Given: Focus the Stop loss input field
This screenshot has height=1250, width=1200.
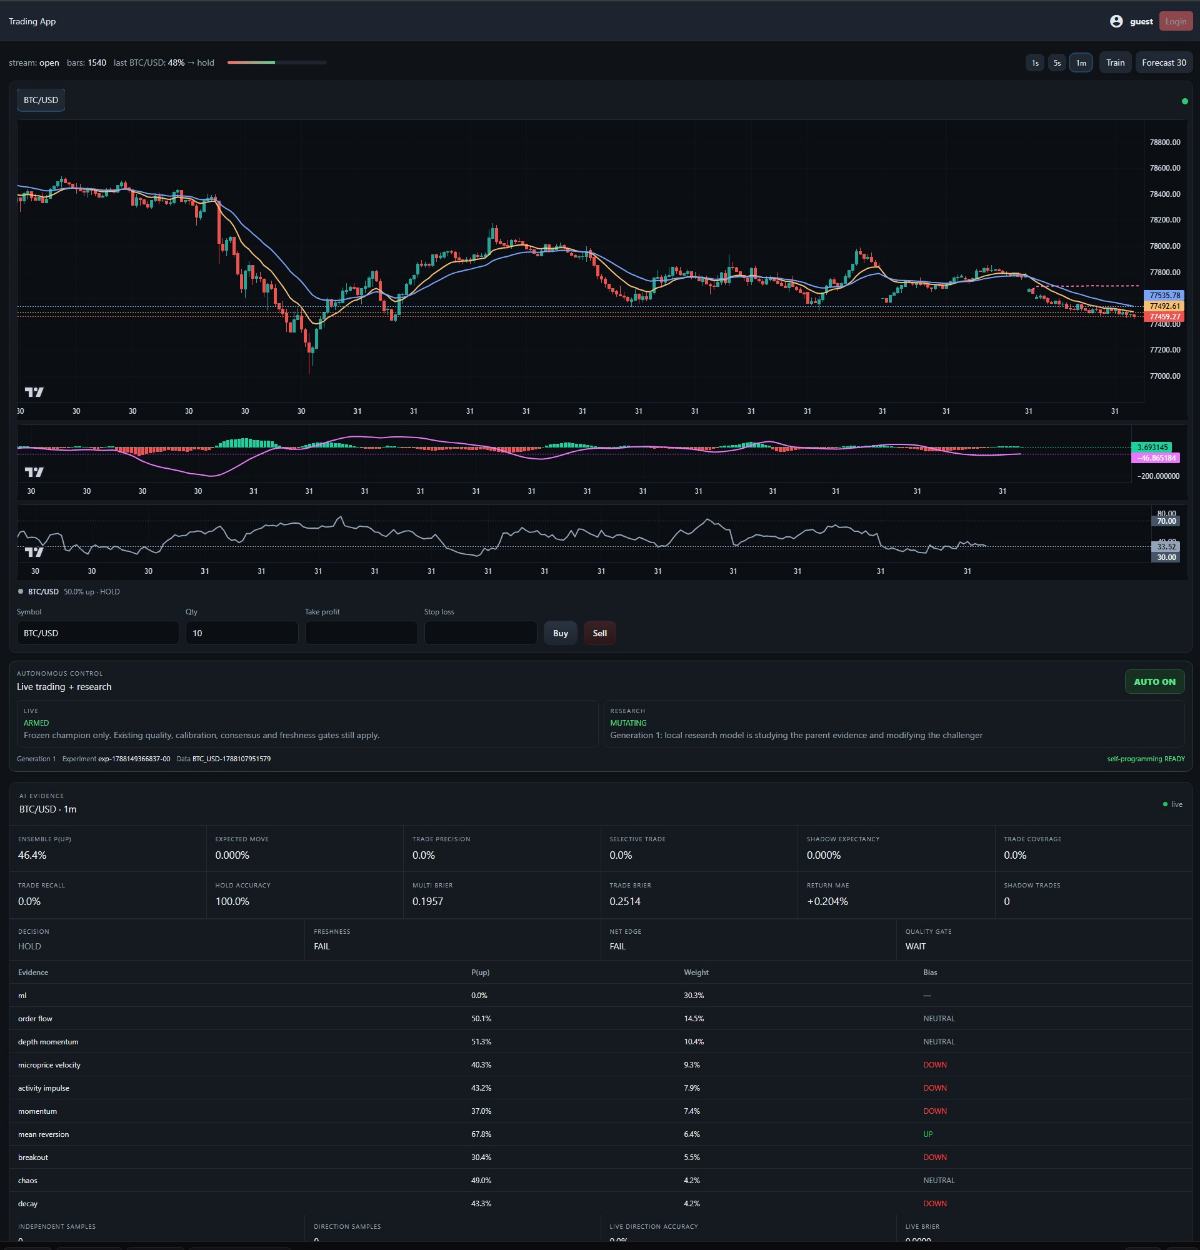Looking at the screenshot, I should point(481,633).
